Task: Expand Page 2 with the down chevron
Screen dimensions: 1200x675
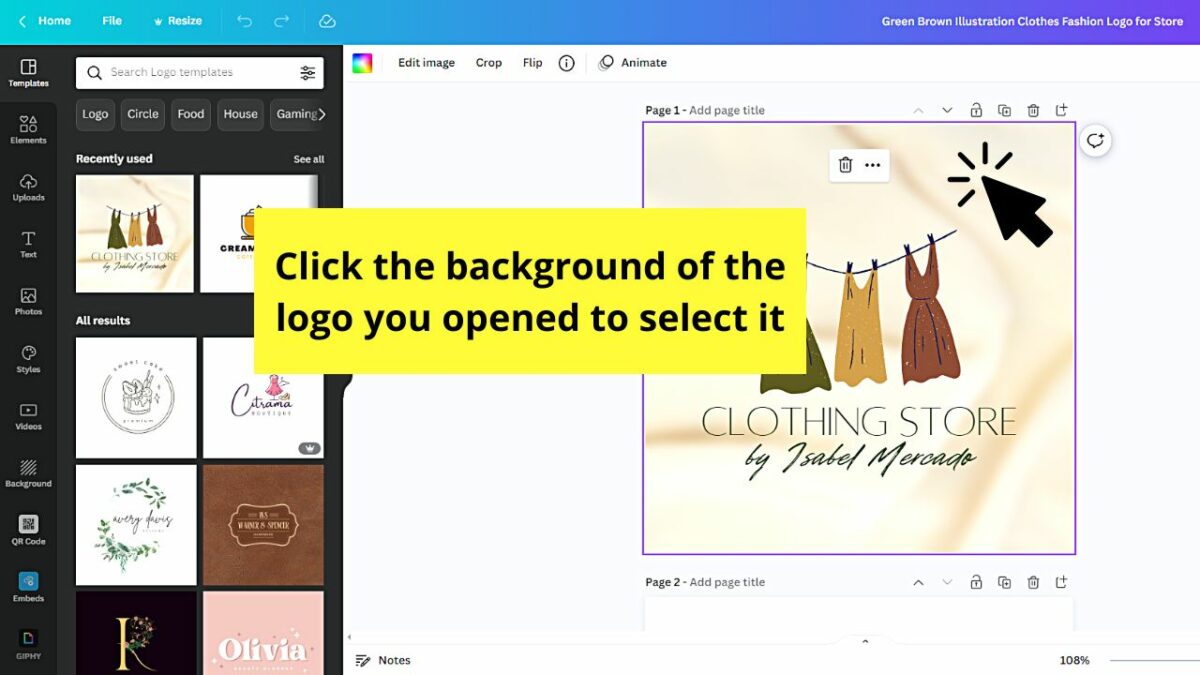Action: (x=947, y=581)
